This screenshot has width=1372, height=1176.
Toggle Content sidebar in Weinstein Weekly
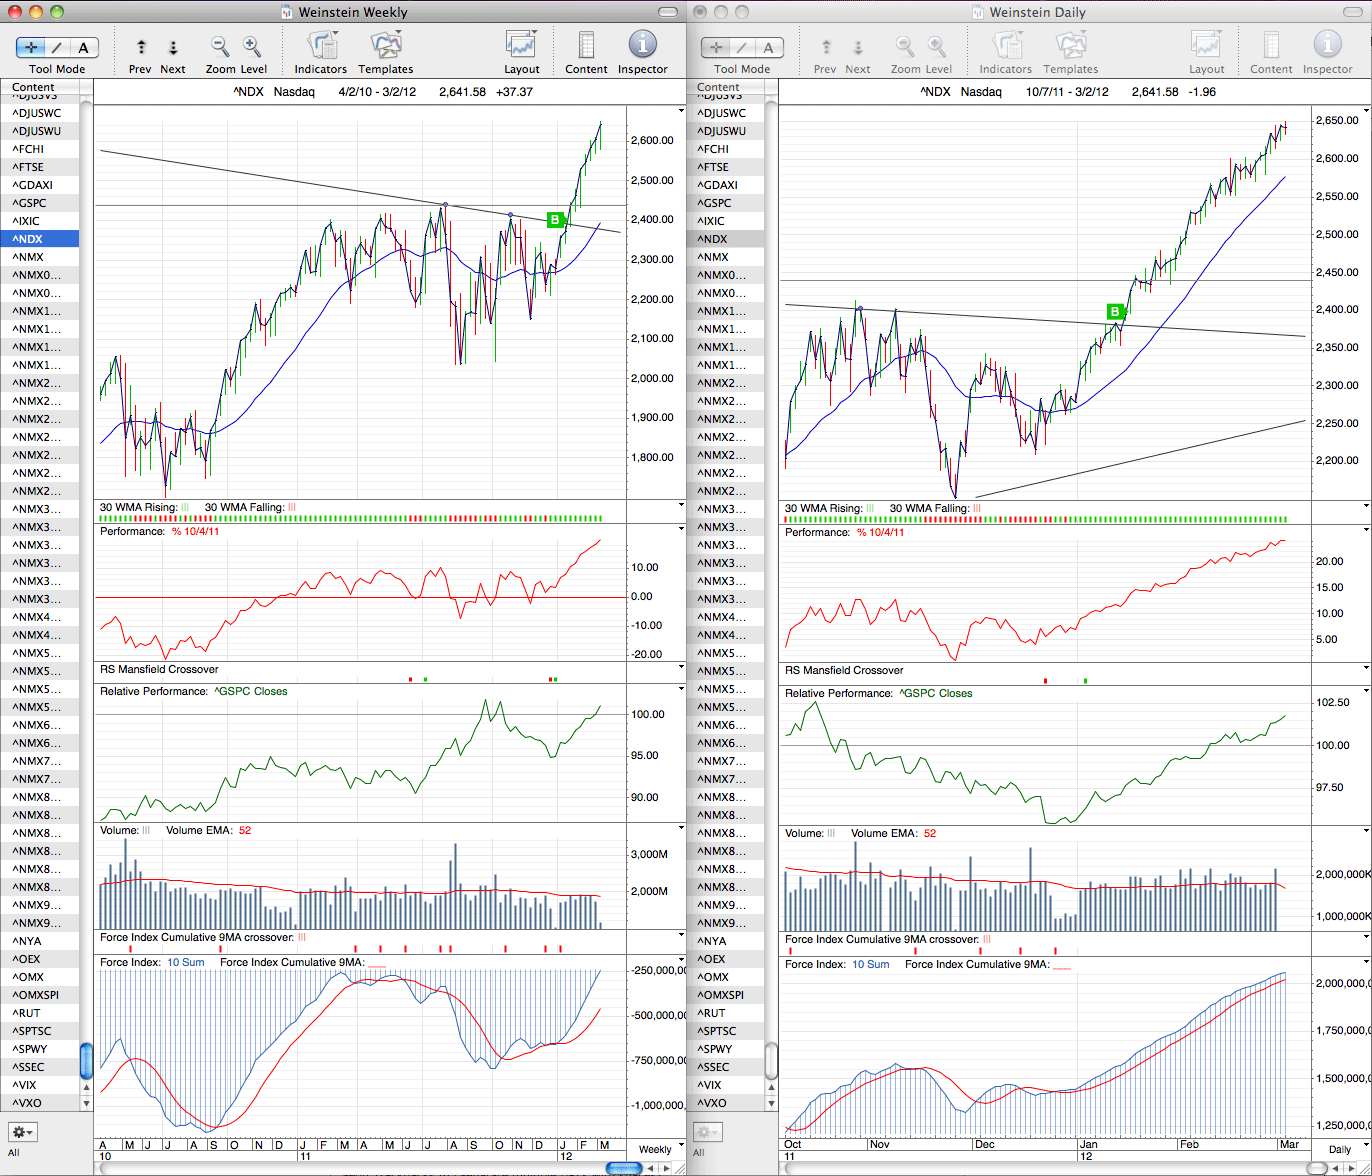tap(586, 46)
